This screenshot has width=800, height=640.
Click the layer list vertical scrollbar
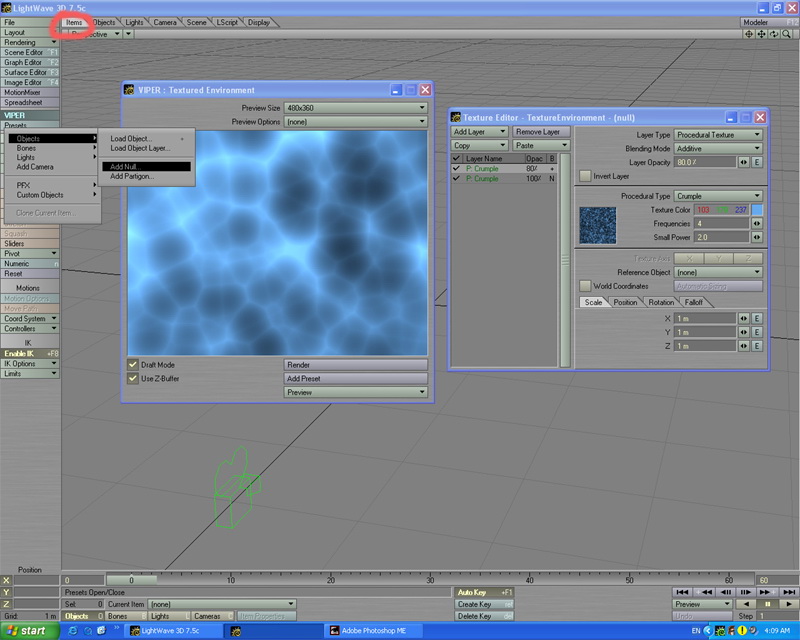pos(565,260)
